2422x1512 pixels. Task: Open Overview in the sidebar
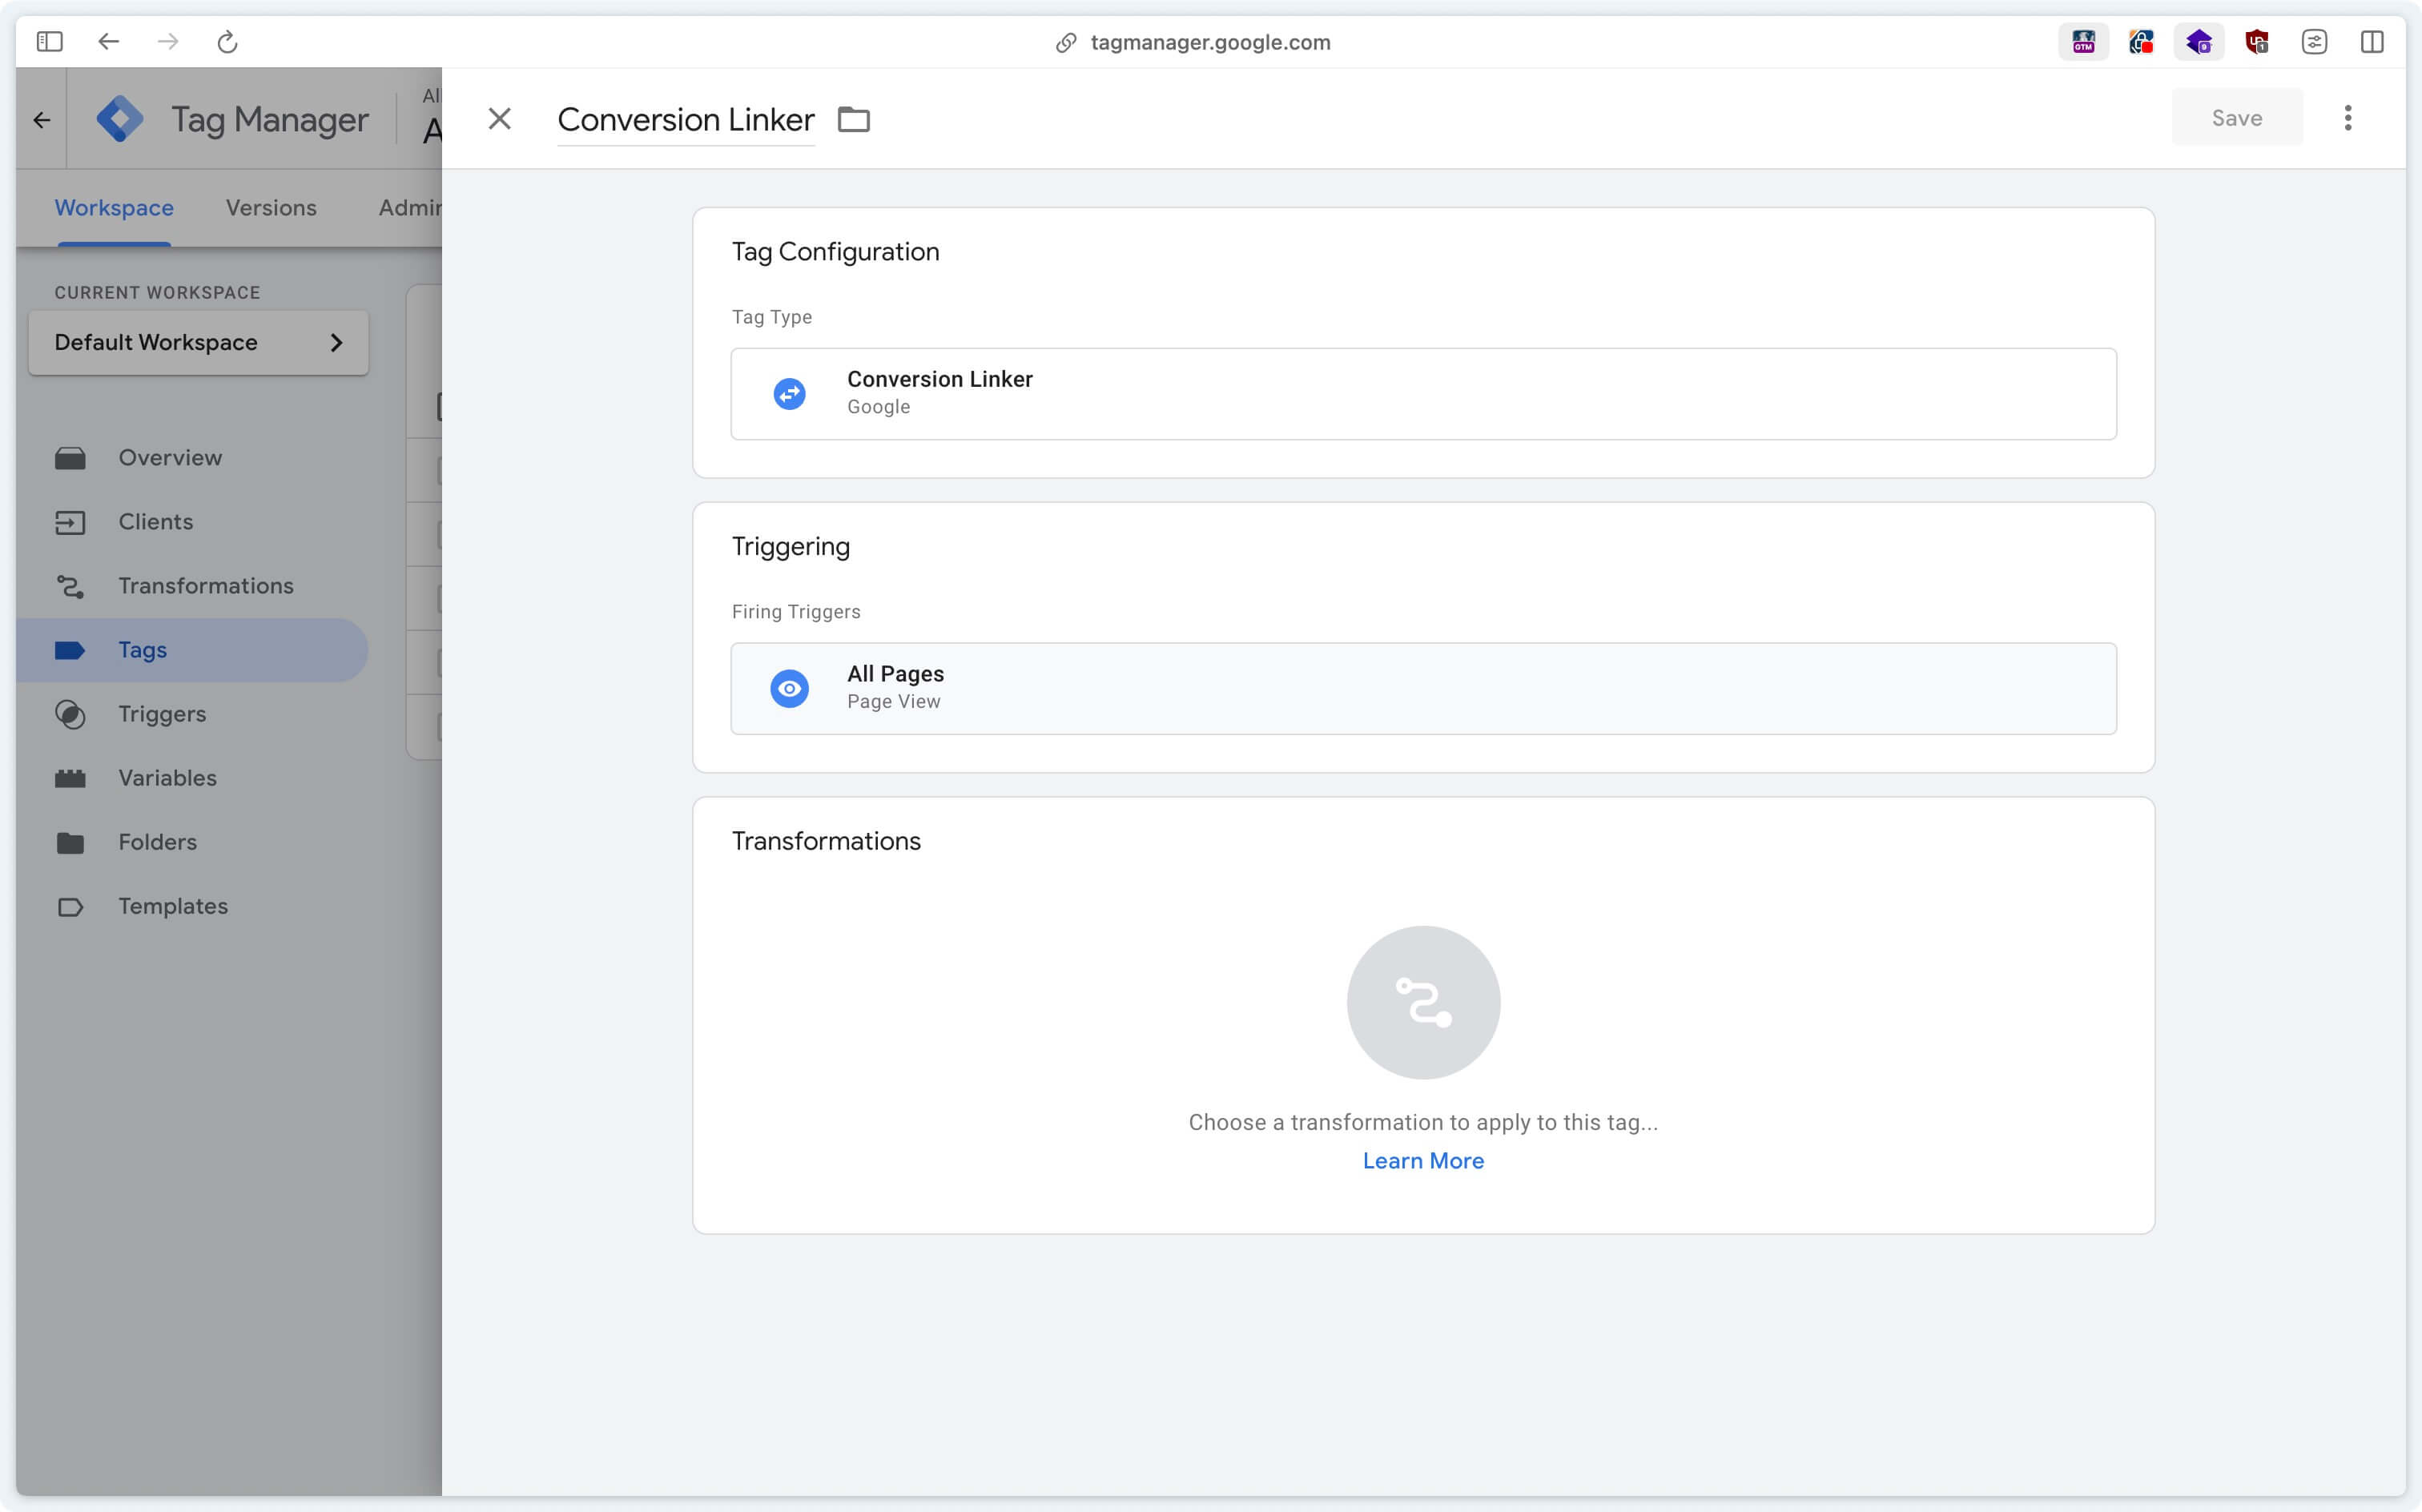tap(192, 457)
